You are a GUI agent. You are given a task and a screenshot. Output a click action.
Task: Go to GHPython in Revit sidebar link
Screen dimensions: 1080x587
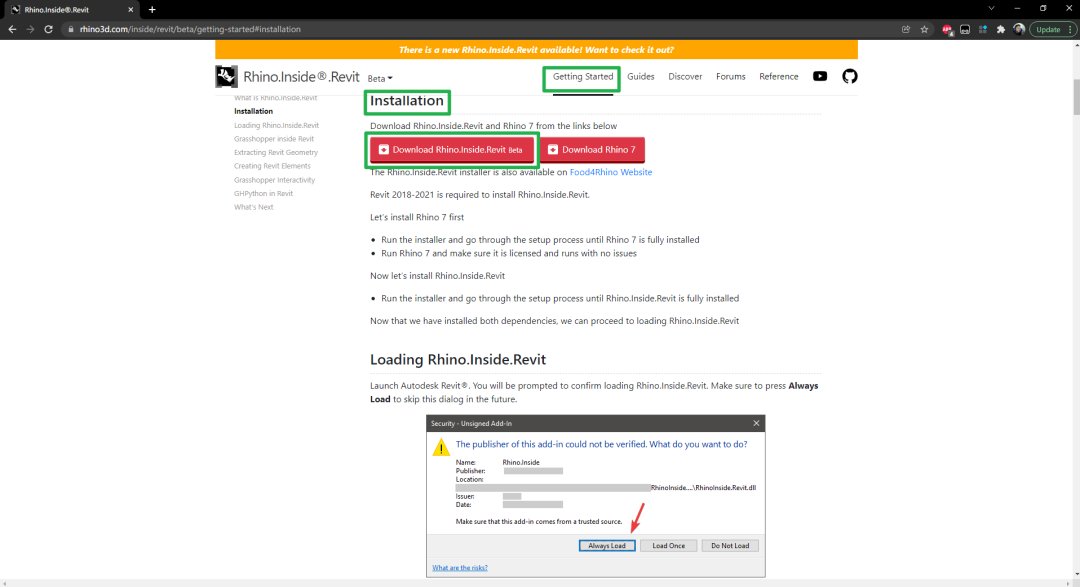coord(263,194)
